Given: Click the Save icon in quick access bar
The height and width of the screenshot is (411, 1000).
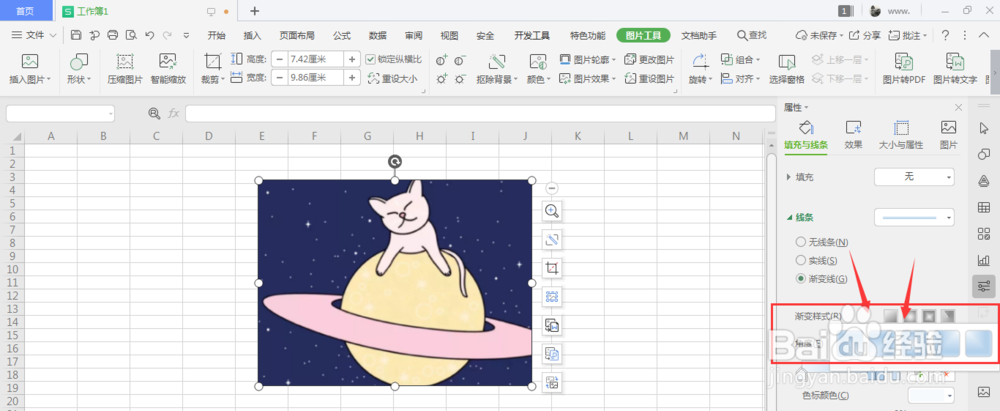Looking at the screenshot, I should pos(76,35).
